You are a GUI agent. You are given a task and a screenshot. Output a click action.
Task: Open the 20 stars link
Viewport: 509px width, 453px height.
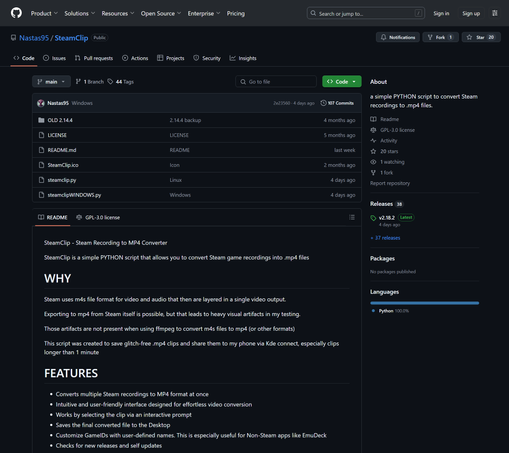[384, 151]
